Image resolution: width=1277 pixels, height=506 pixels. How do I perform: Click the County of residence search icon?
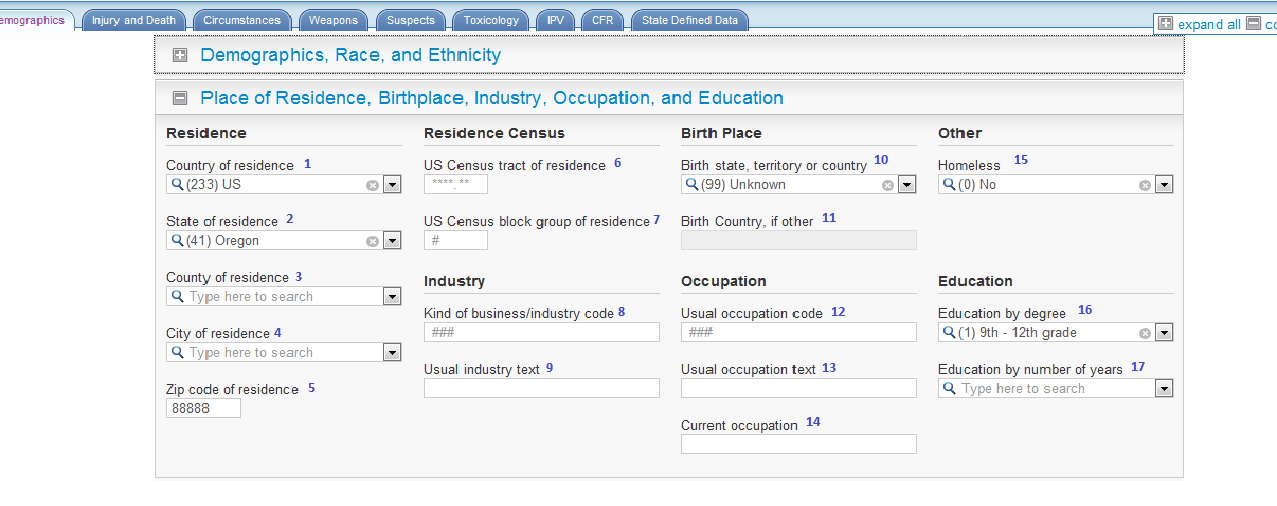pyautogui.click(x=178, y=297)
